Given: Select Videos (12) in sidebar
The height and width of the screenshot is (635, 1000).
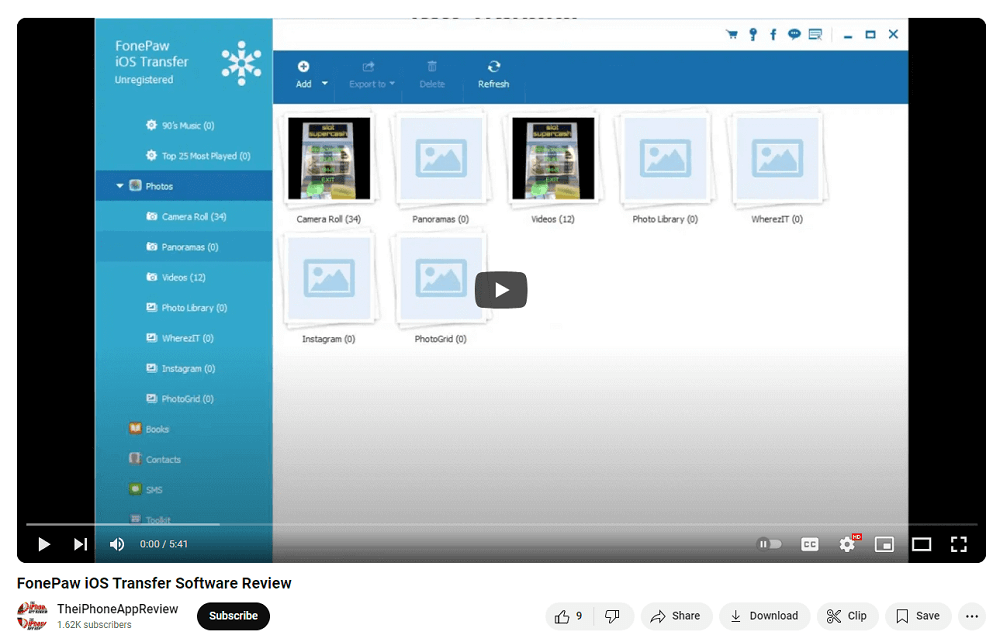Looking at the screenshot, I should click(x=184, y=277).
